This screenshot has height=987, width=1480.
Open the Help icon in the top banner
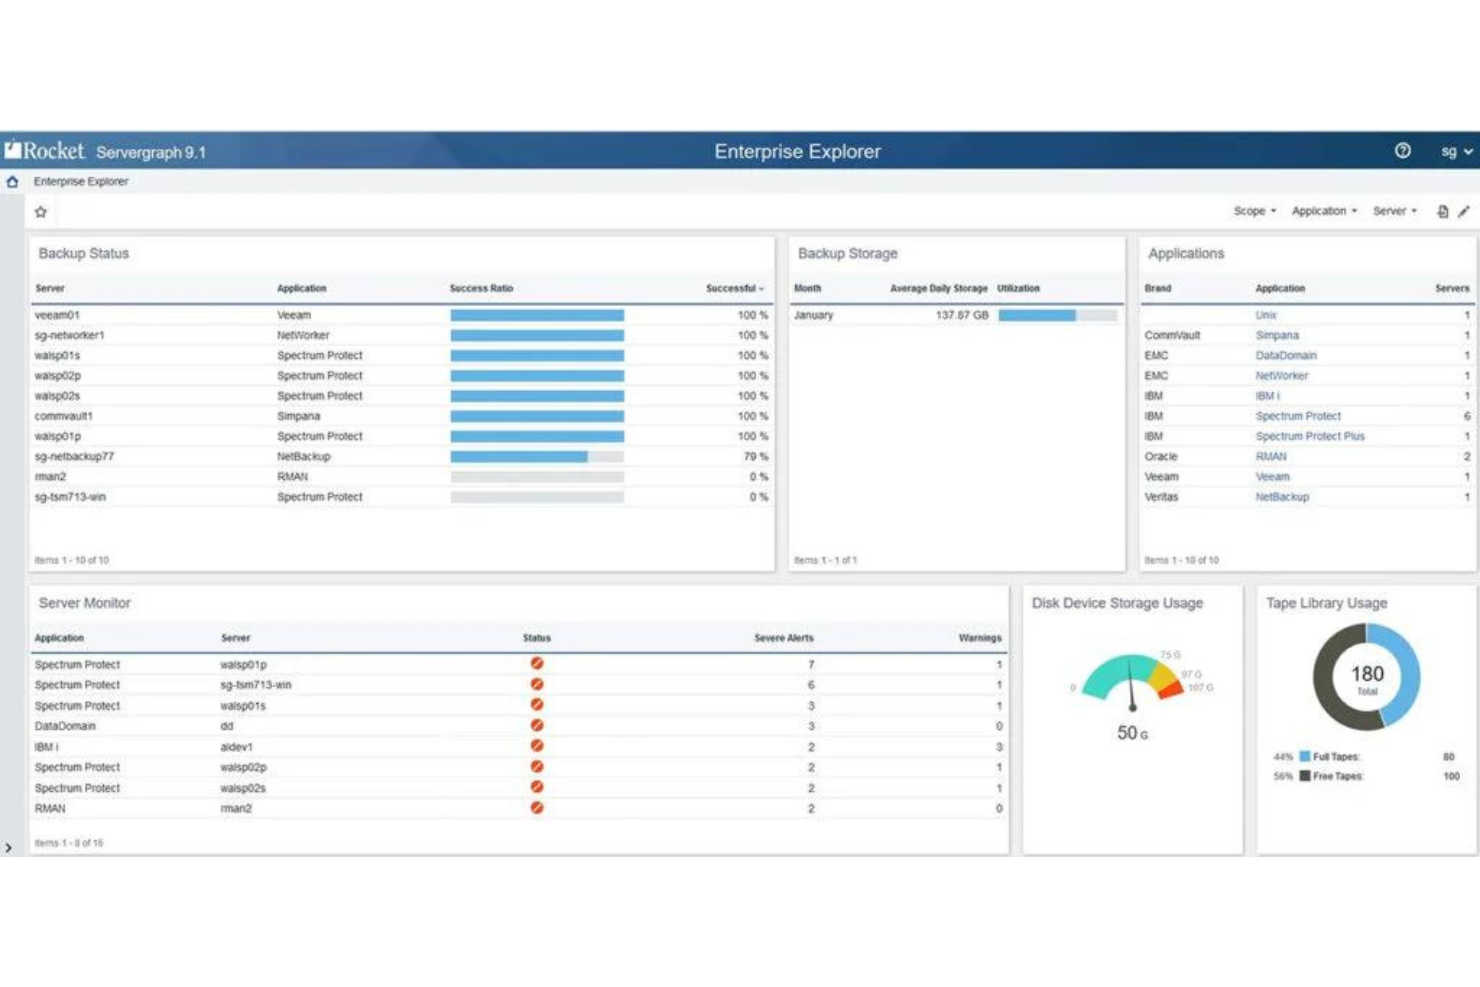tap(1403, 150)
